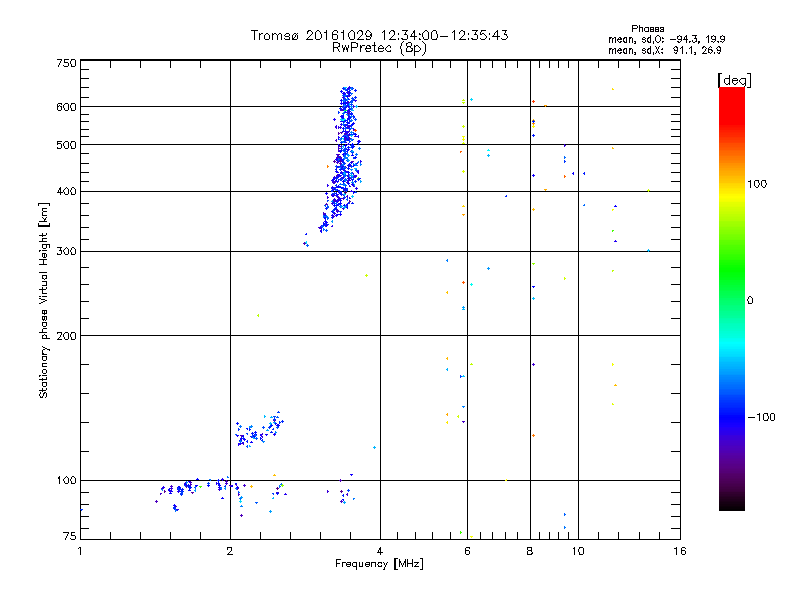Click the "100" height axis label on the left
Image resolution: width=800 pixels, height=600 pixels.
tap(66, 480)
